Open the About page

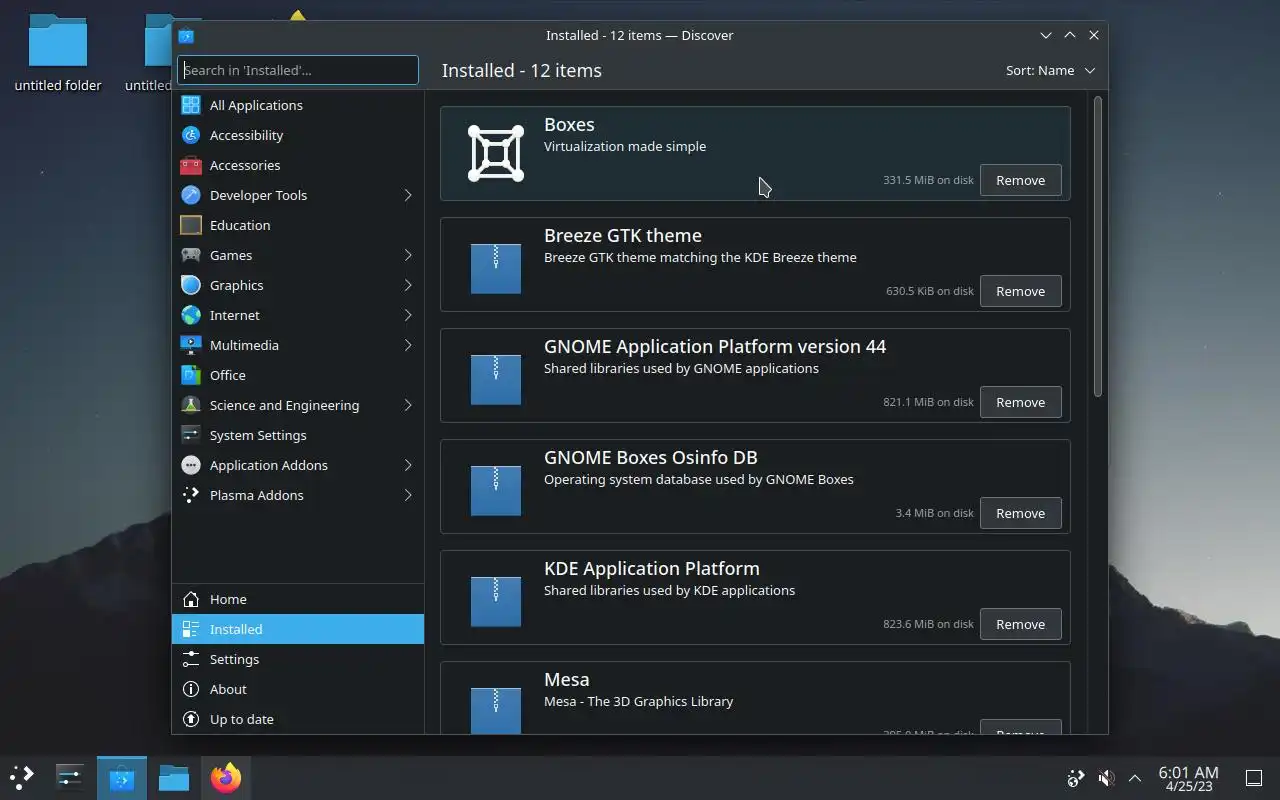click(298, 689)
